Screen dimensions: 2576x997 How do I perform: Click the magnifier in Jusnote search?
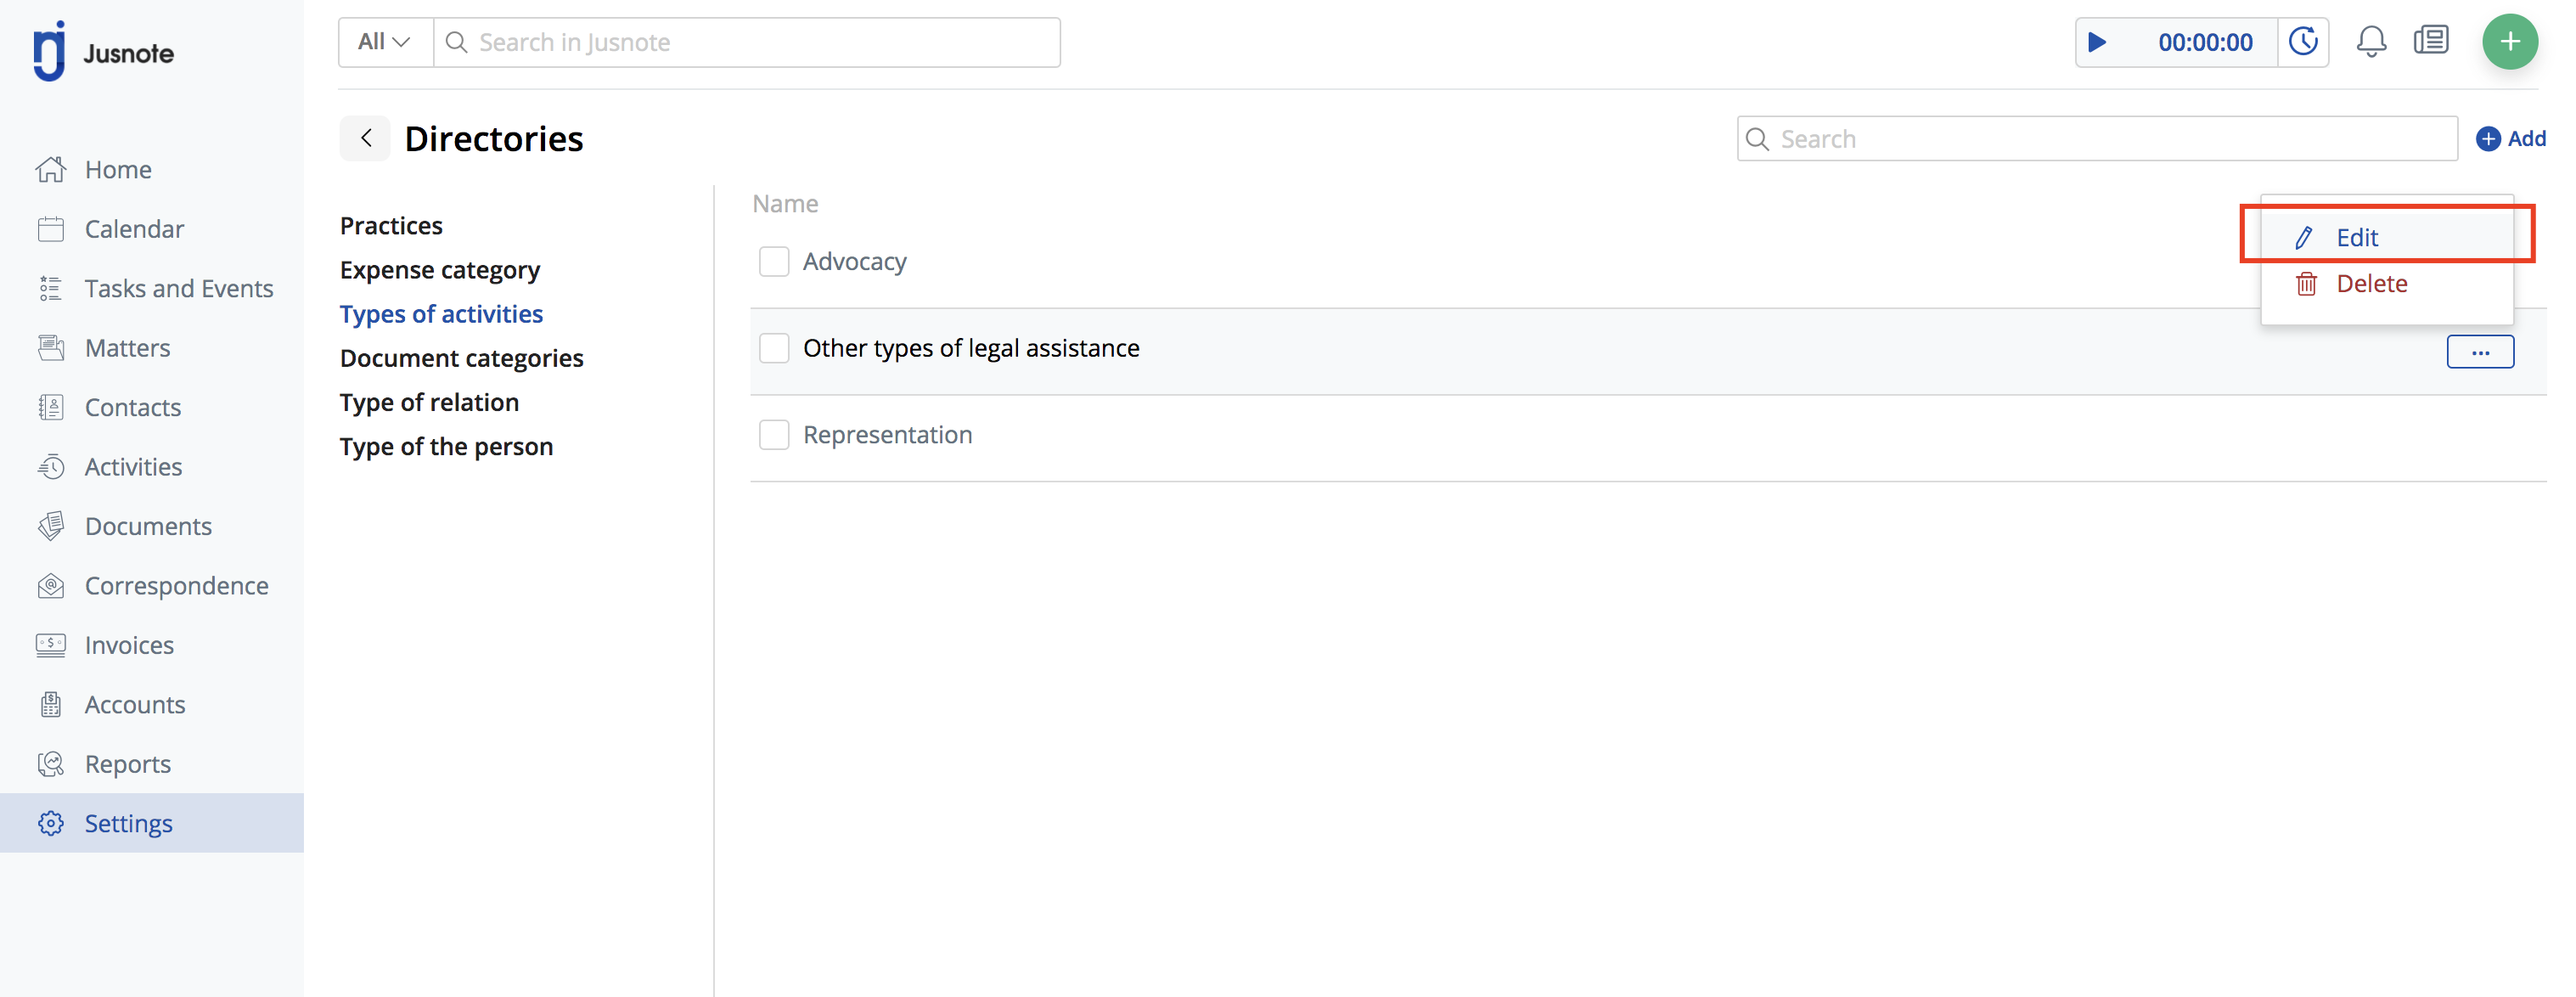[457, 42]
